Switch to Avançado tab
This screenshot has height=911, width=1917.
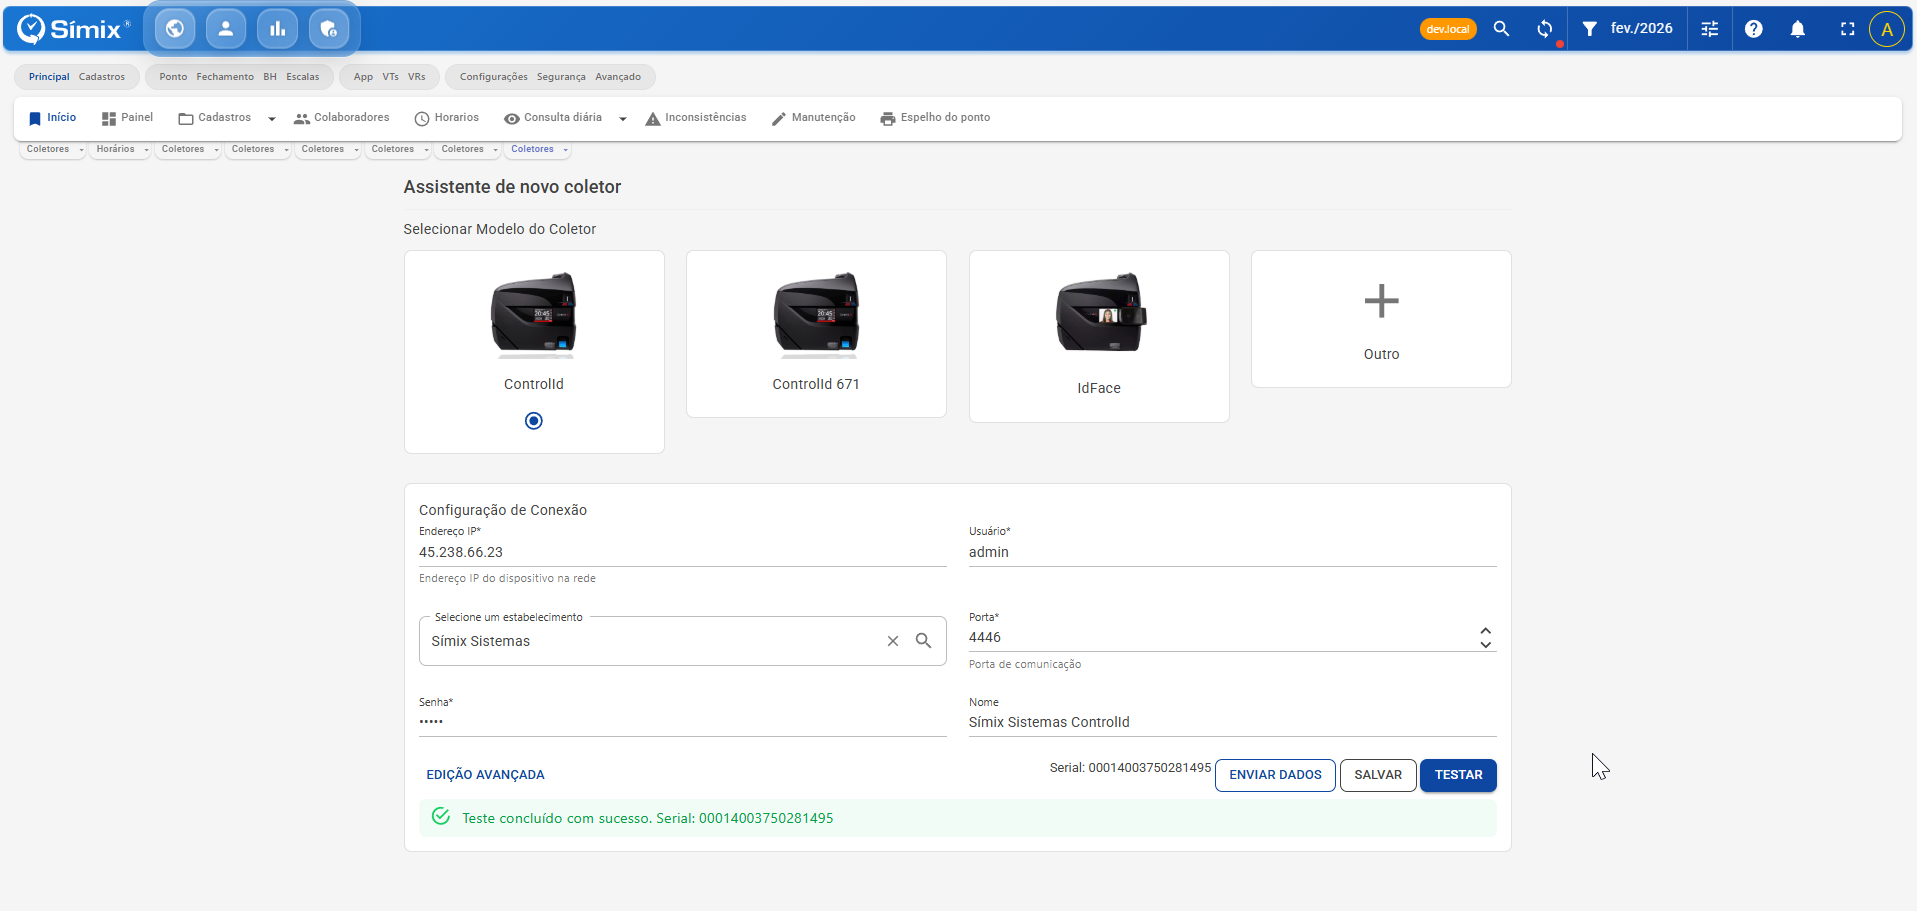pyautogui.click(x=618, y=77)
